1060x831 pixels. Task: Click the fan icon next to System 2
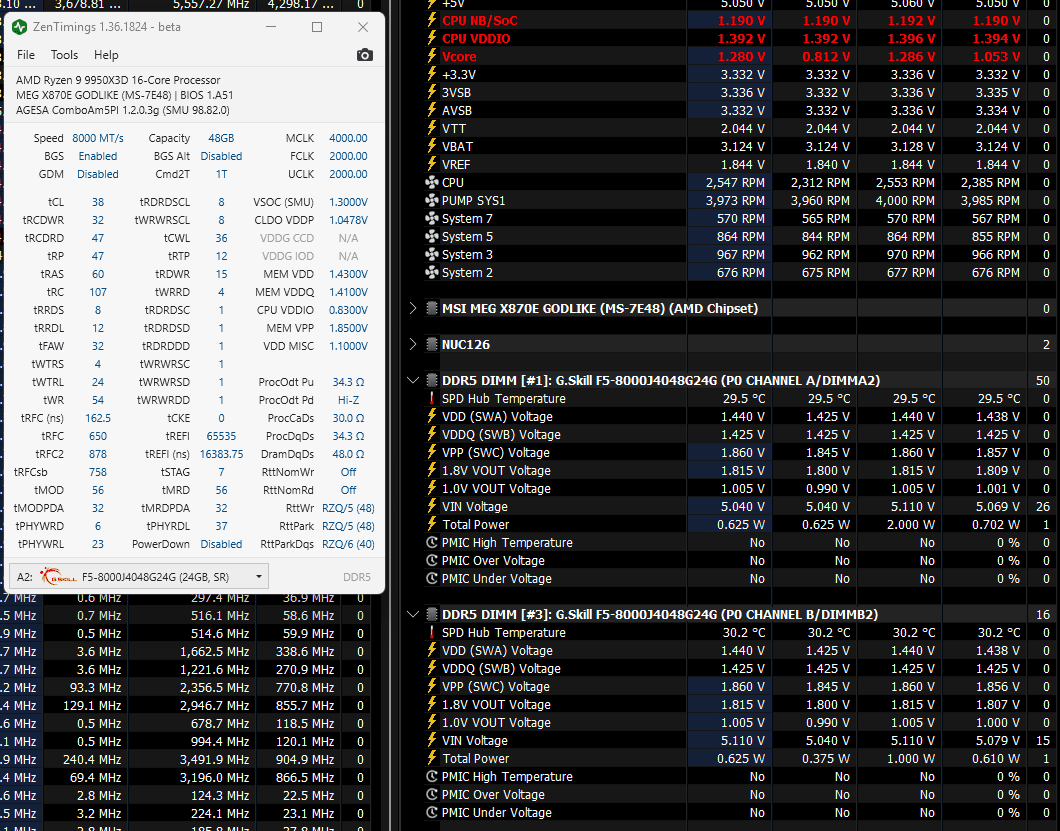(x=431, y=272)
